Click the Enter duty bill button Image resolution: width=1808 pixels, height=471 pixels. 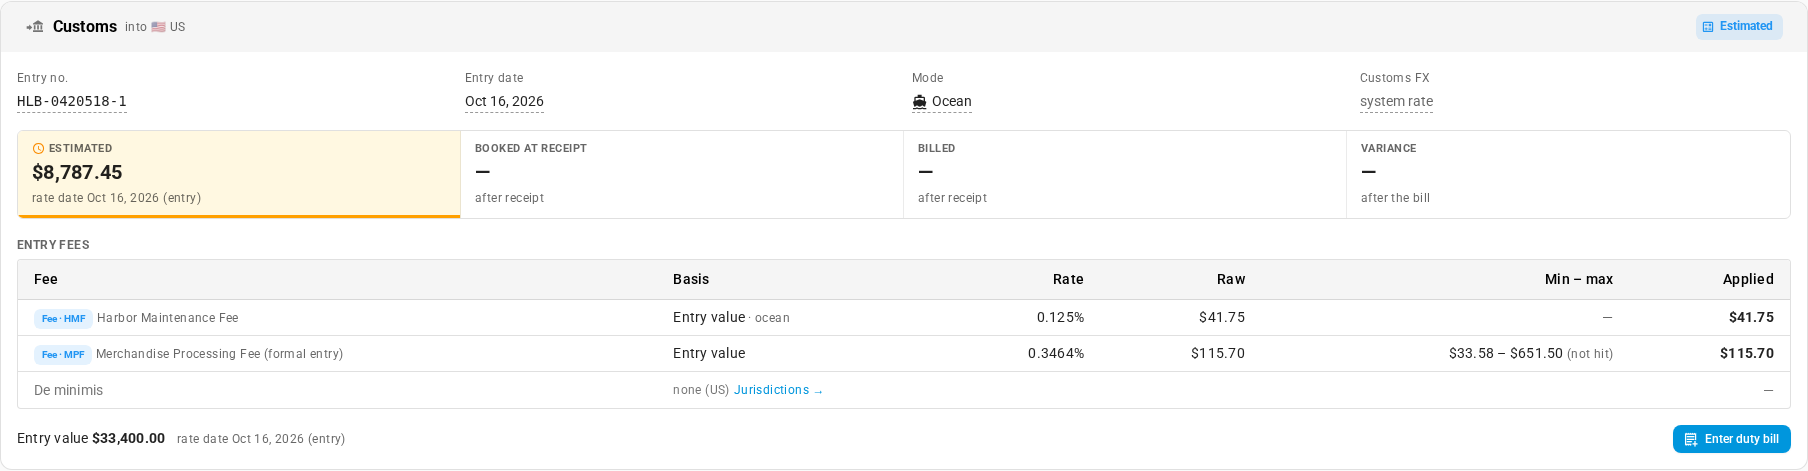[x=1732, y=439]
